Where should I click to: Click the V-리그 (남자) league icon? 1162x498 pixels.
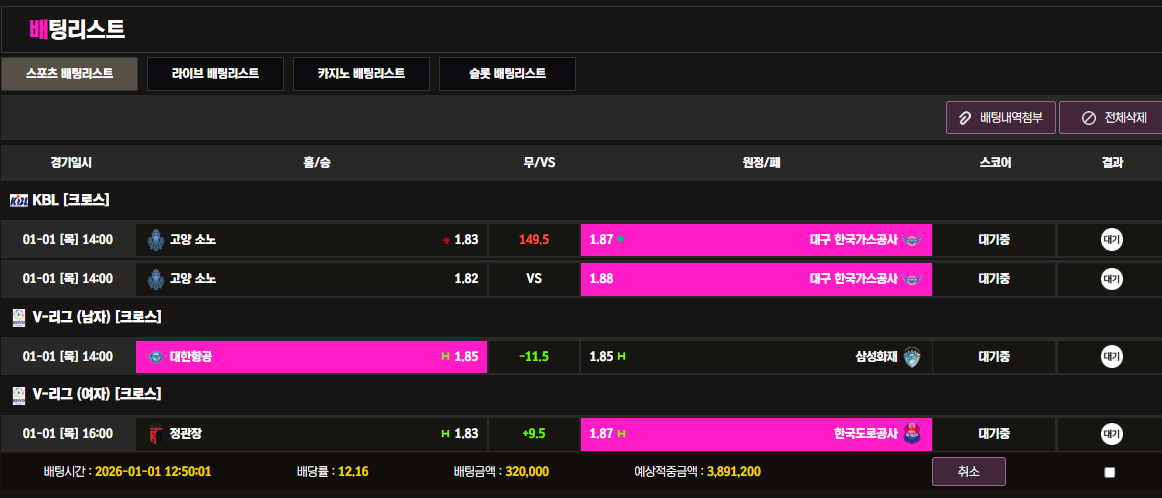(x=18, y=317)
